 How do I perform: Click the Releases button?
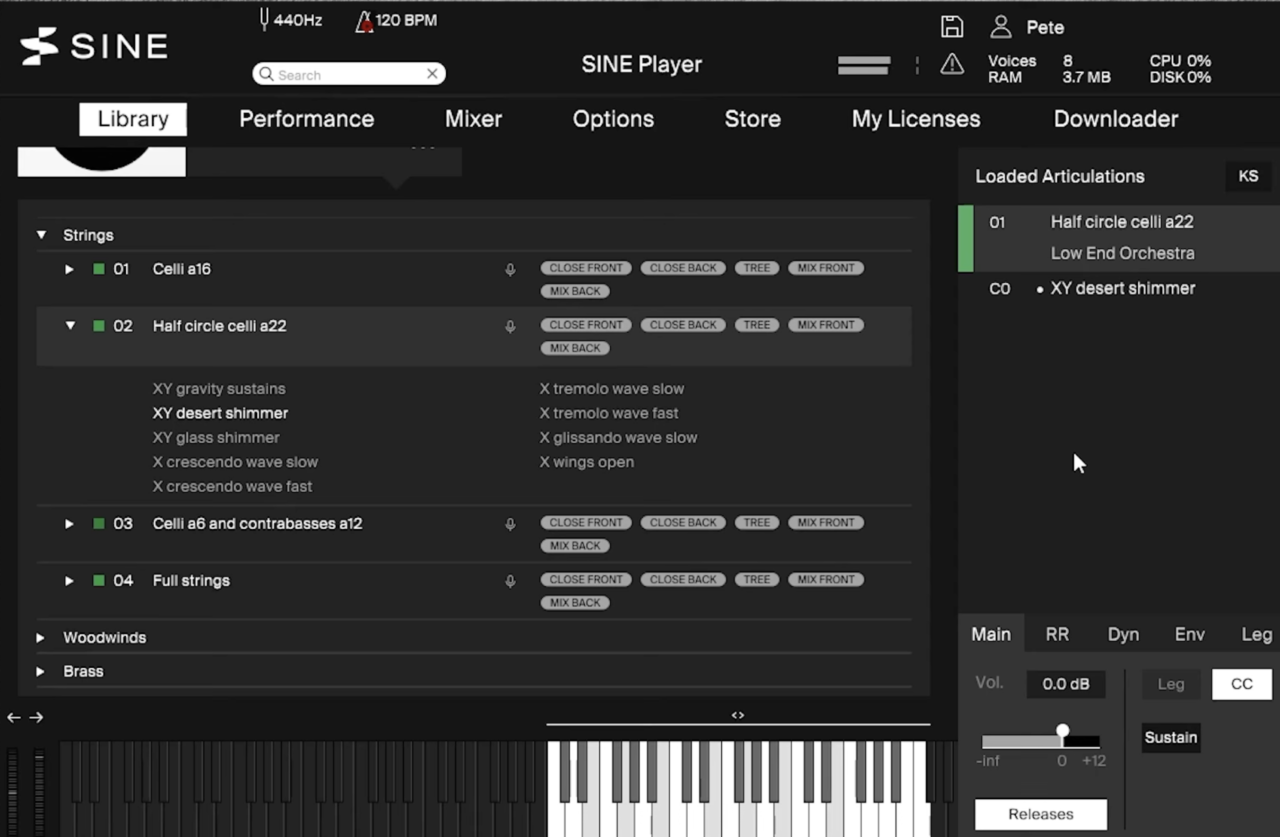pos(1041,814)
